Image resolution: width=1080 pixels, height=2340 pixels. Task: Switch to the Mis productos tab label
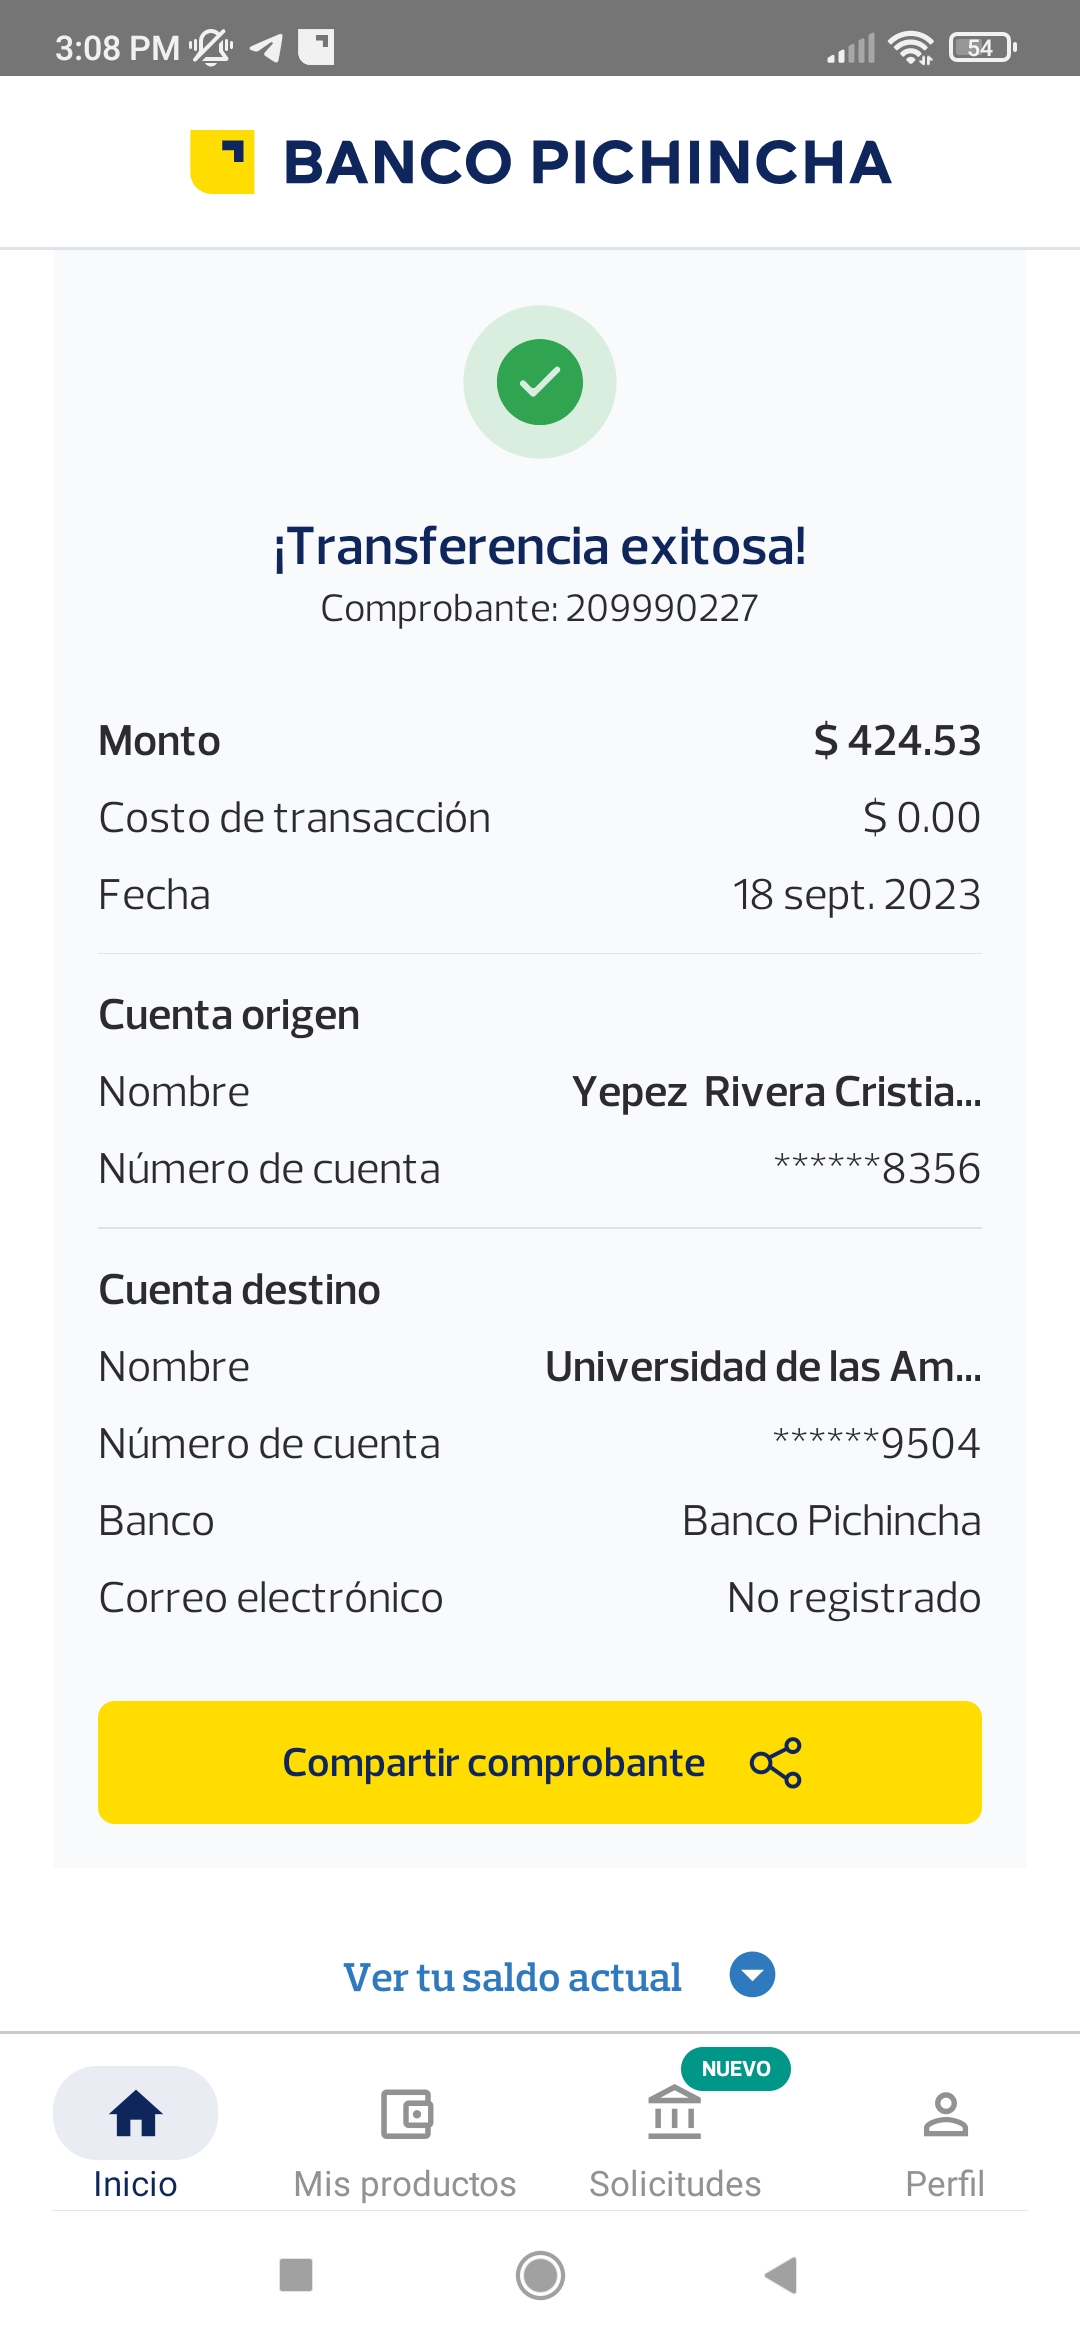[405, 2184]
